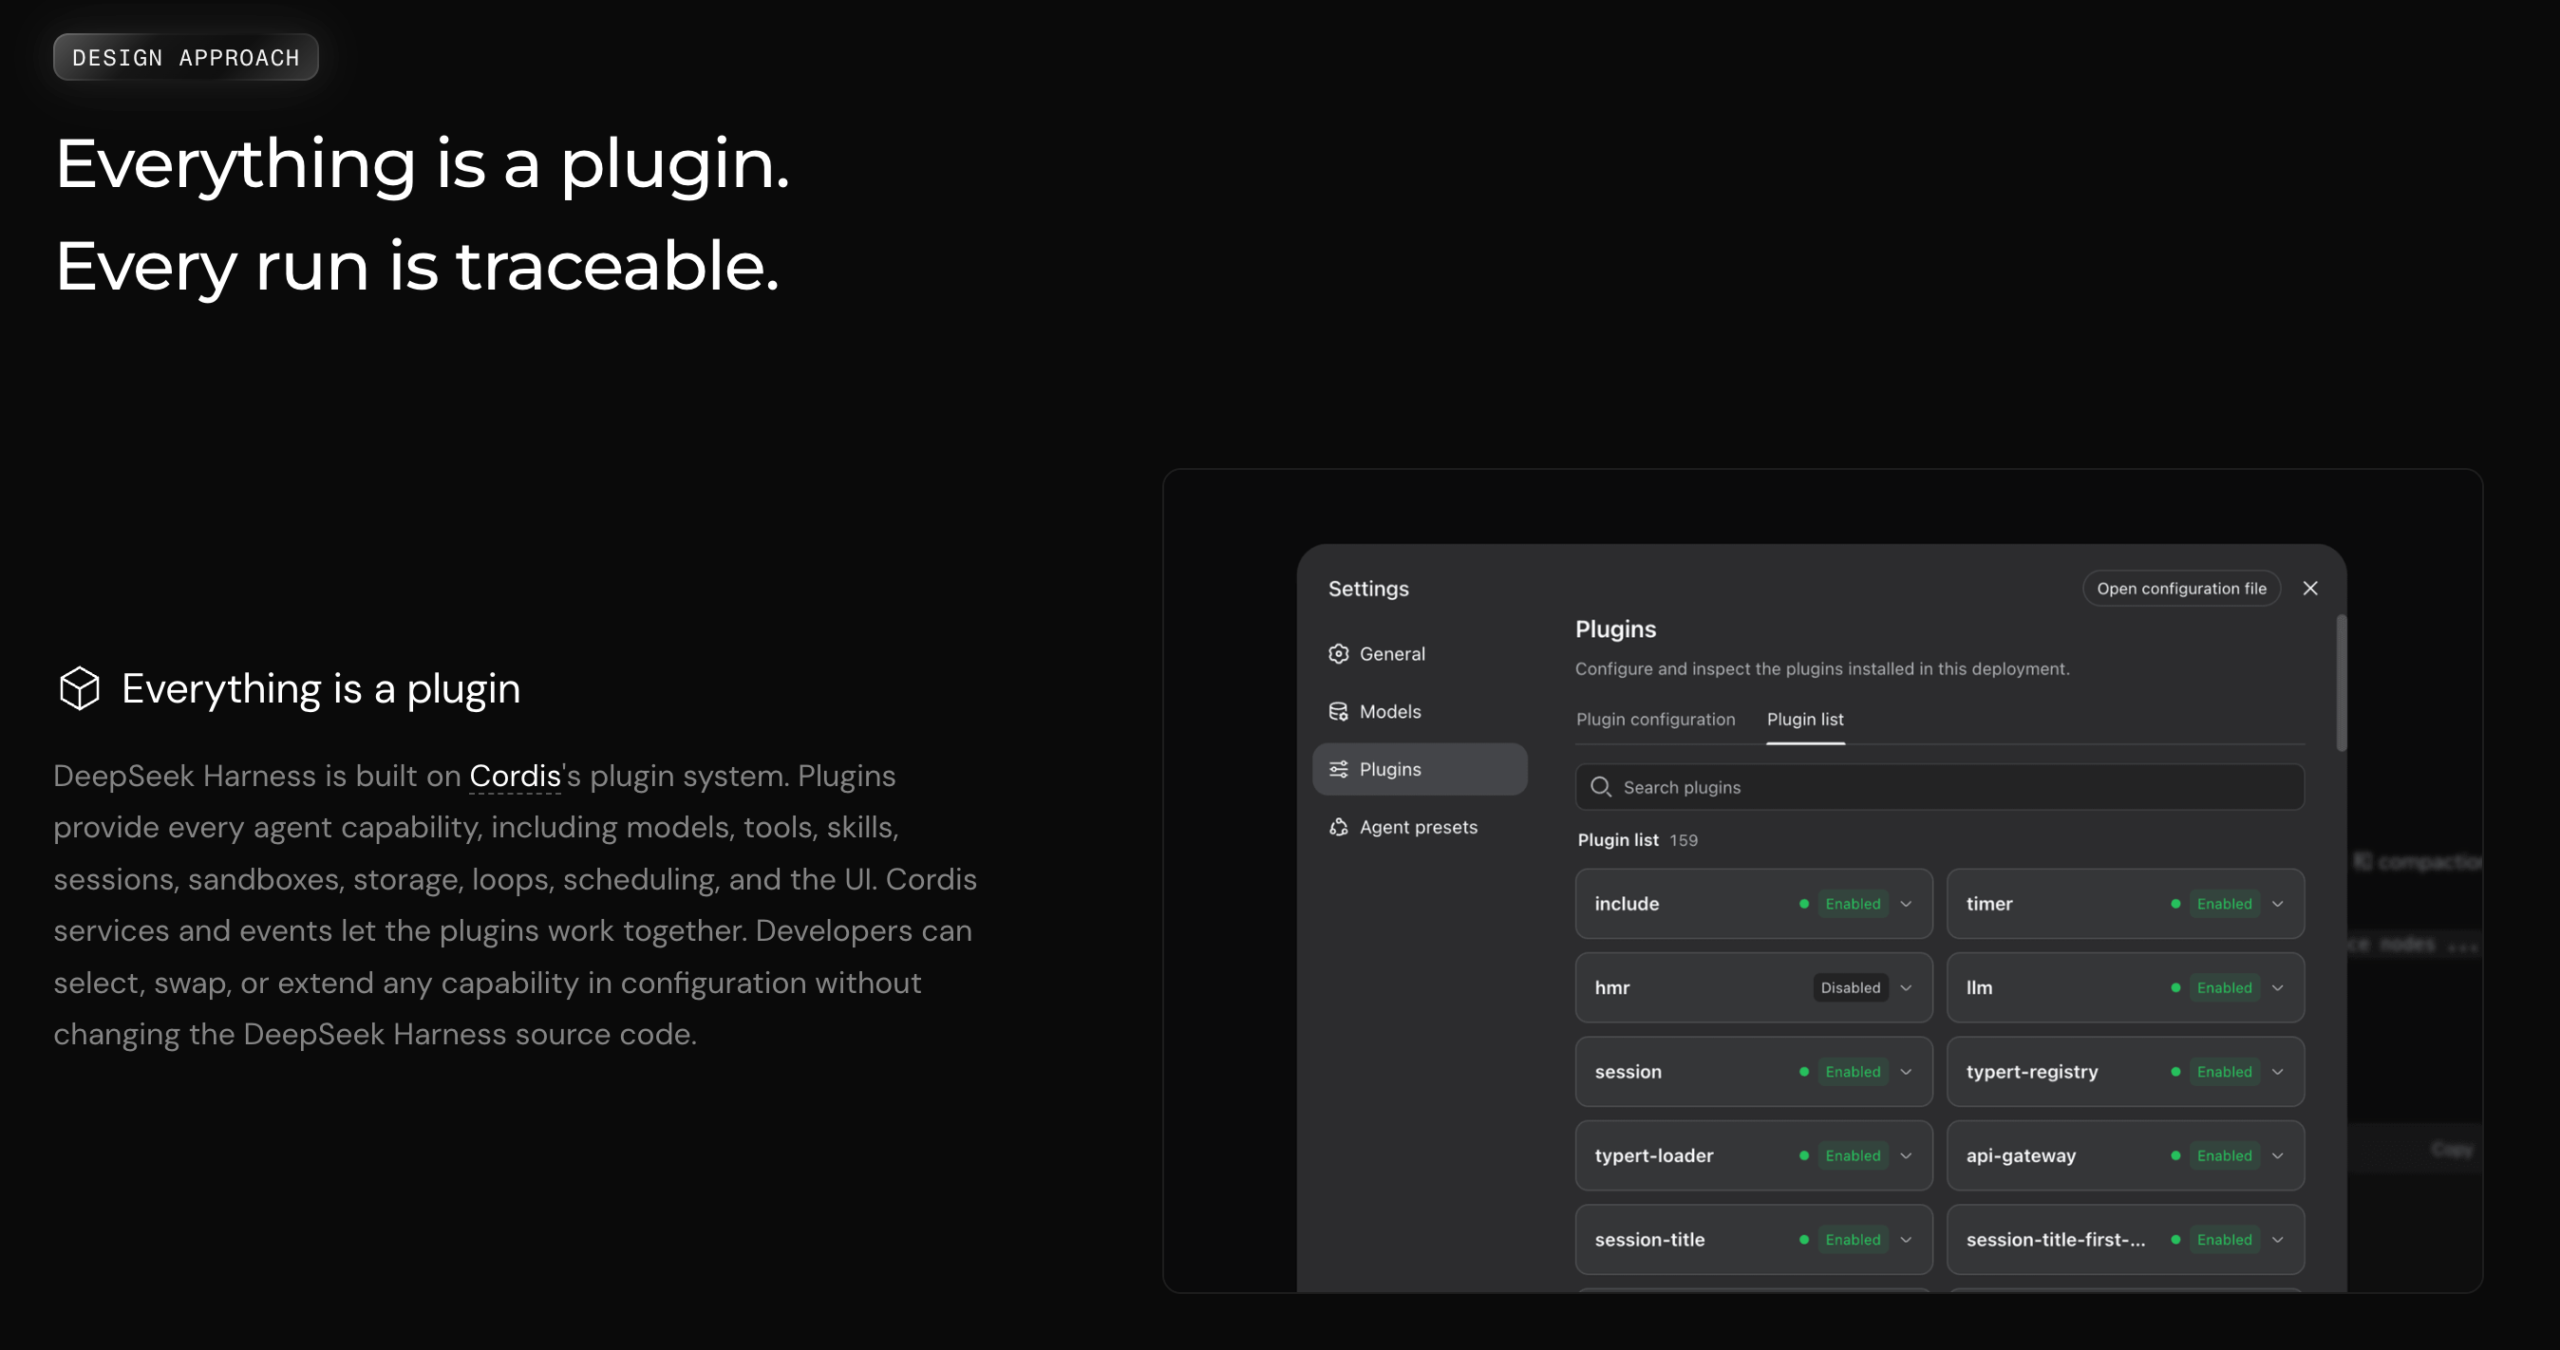
Task: Expand the timer plugin chevron
Action: coord(2278,904)
